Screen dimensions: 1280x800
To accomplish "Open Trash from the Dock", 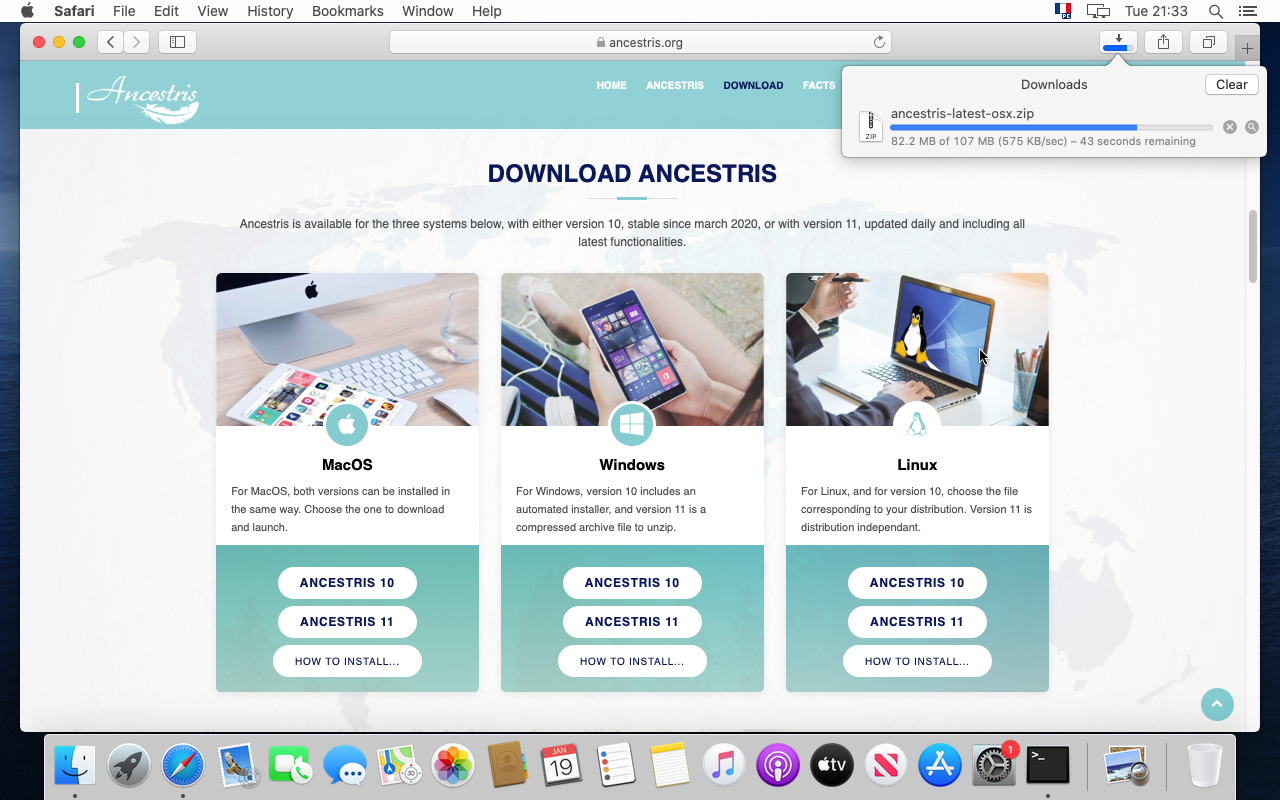I will (x=1204, y=766).
